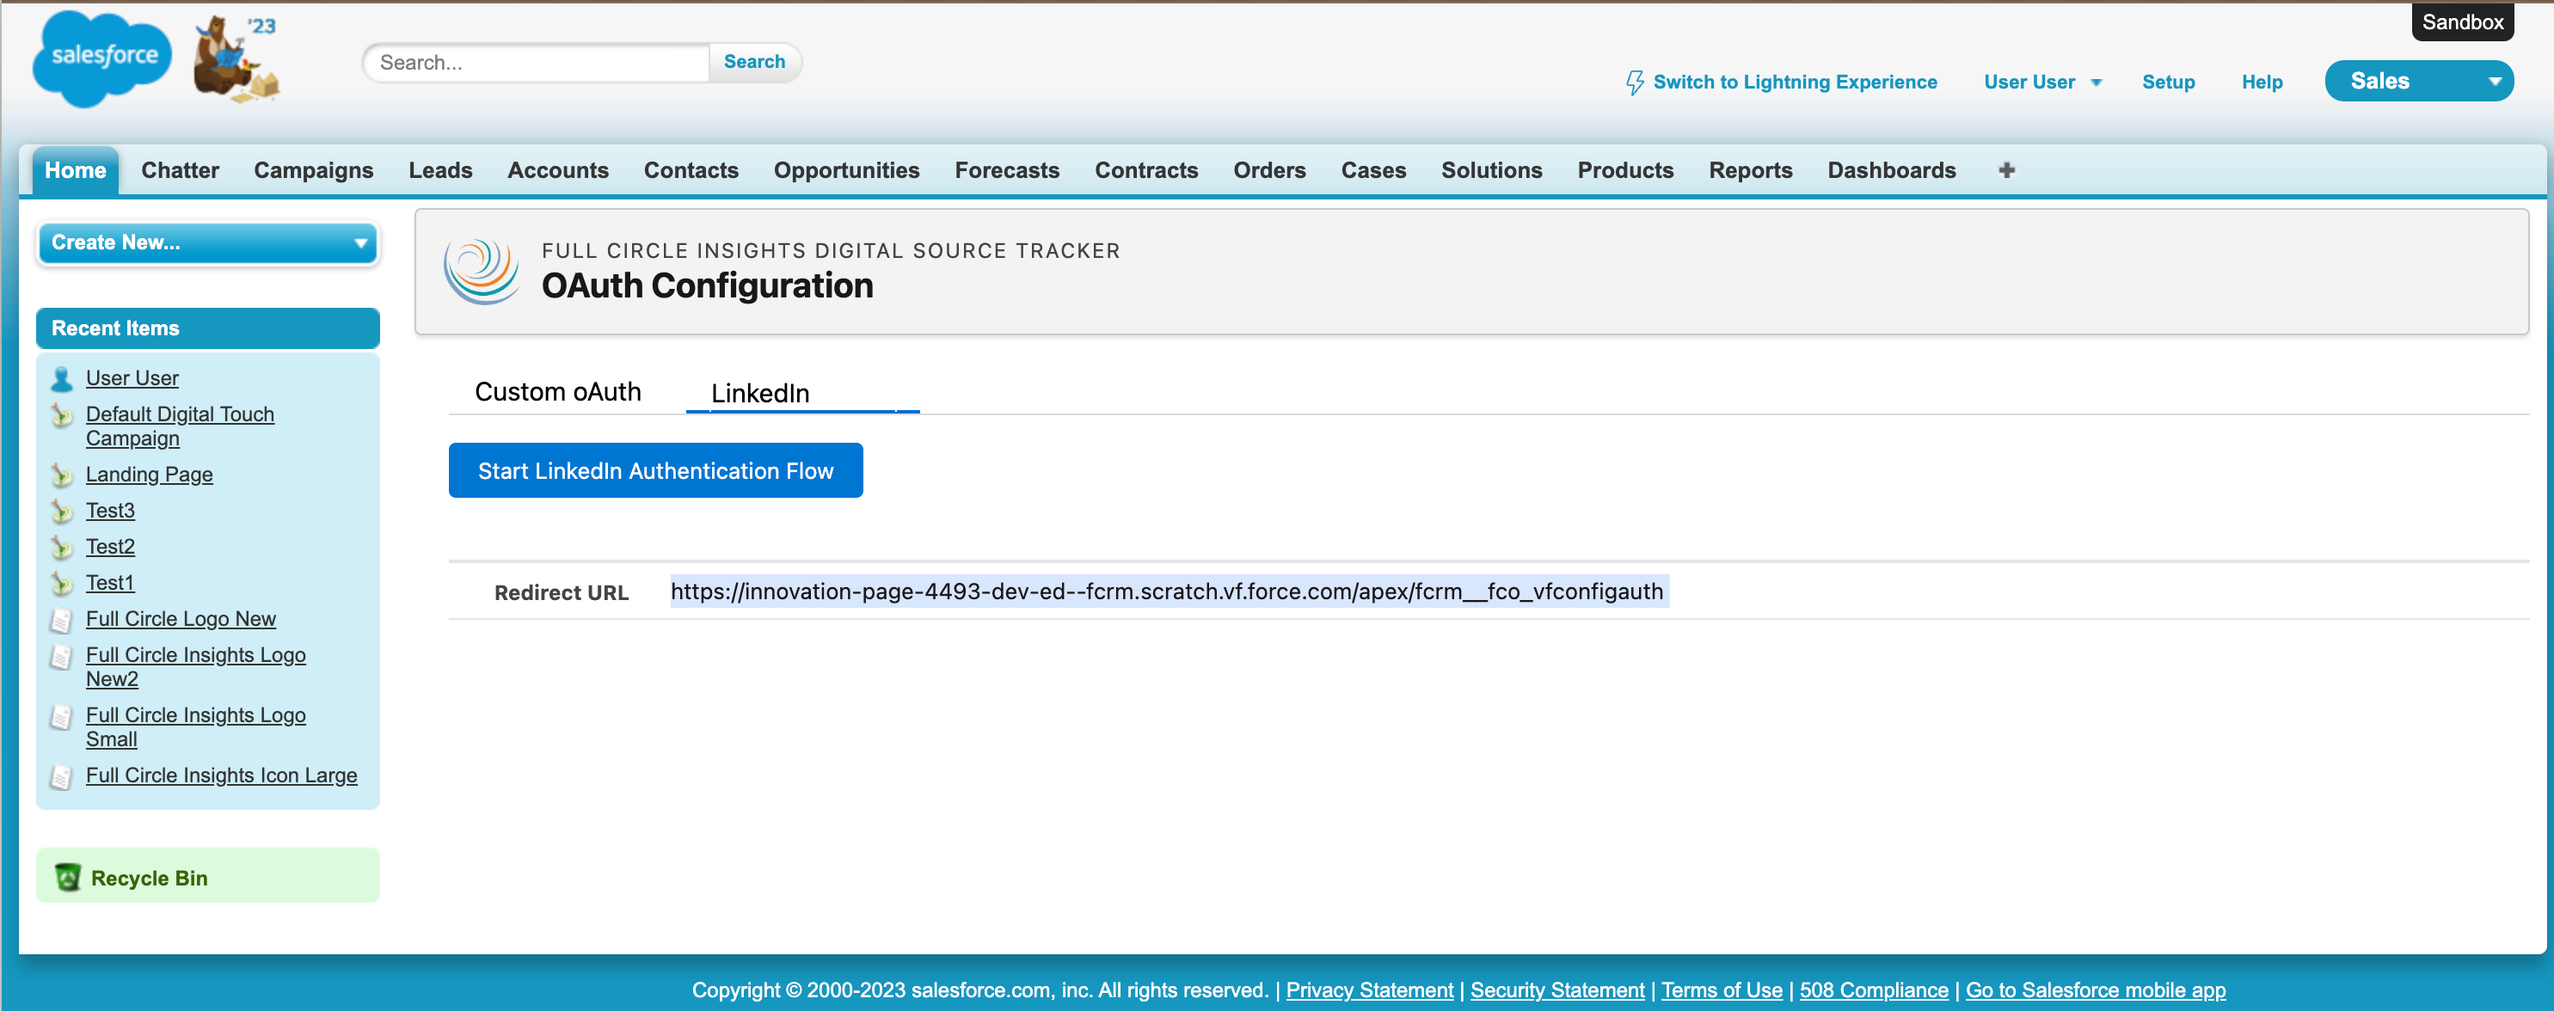
Task: Switch to the Contacts tab
Action: pyautogui.click(x=691, y=170)
